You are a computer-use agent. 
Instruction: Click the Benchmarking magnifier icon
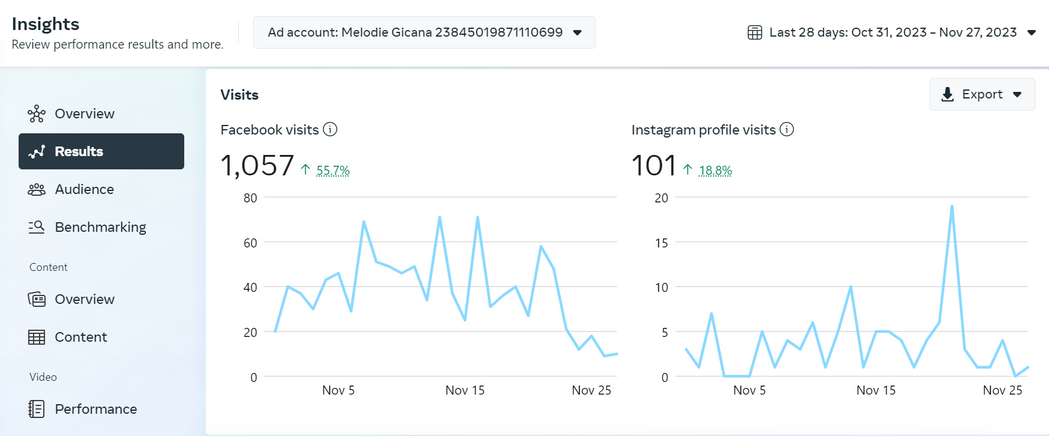(36, 227)
